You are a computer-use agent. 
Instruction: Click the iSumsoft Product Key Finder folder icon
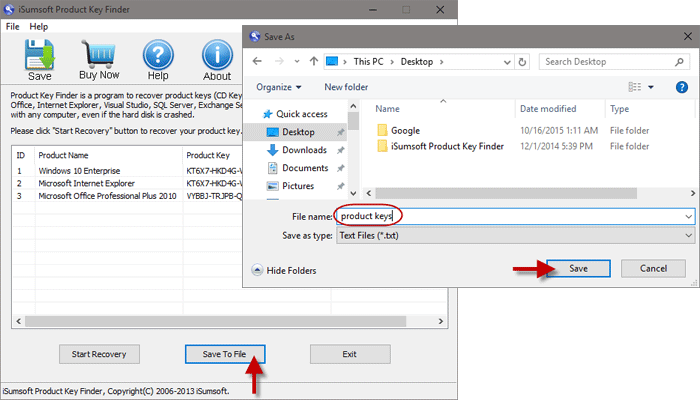(382, 146)
